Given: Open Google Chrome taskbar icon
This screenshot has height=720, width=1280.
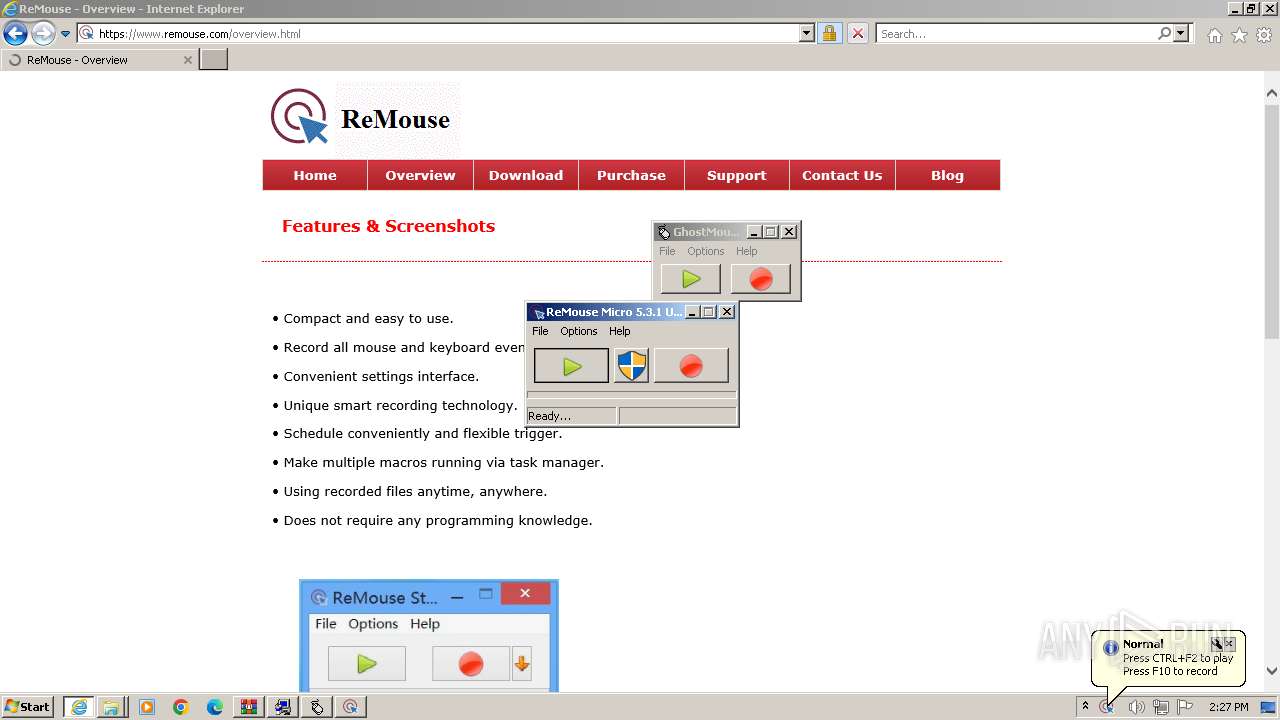Looking at the screenshot, I should coord(181,707).
